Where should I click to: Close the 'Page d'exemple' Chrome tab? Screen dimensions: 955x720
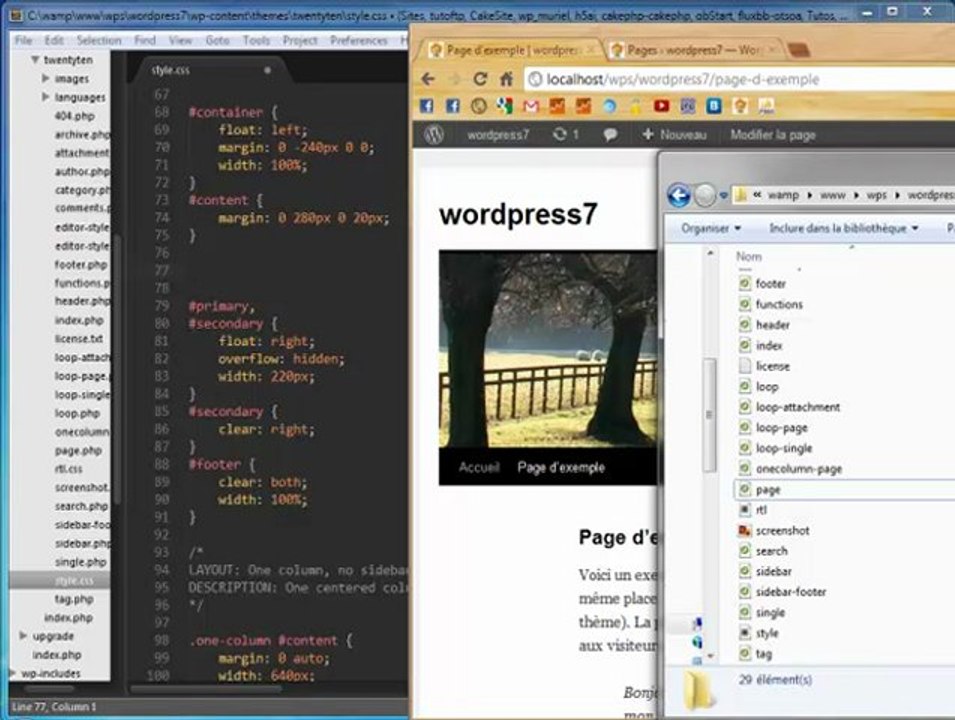pos(590,50)
